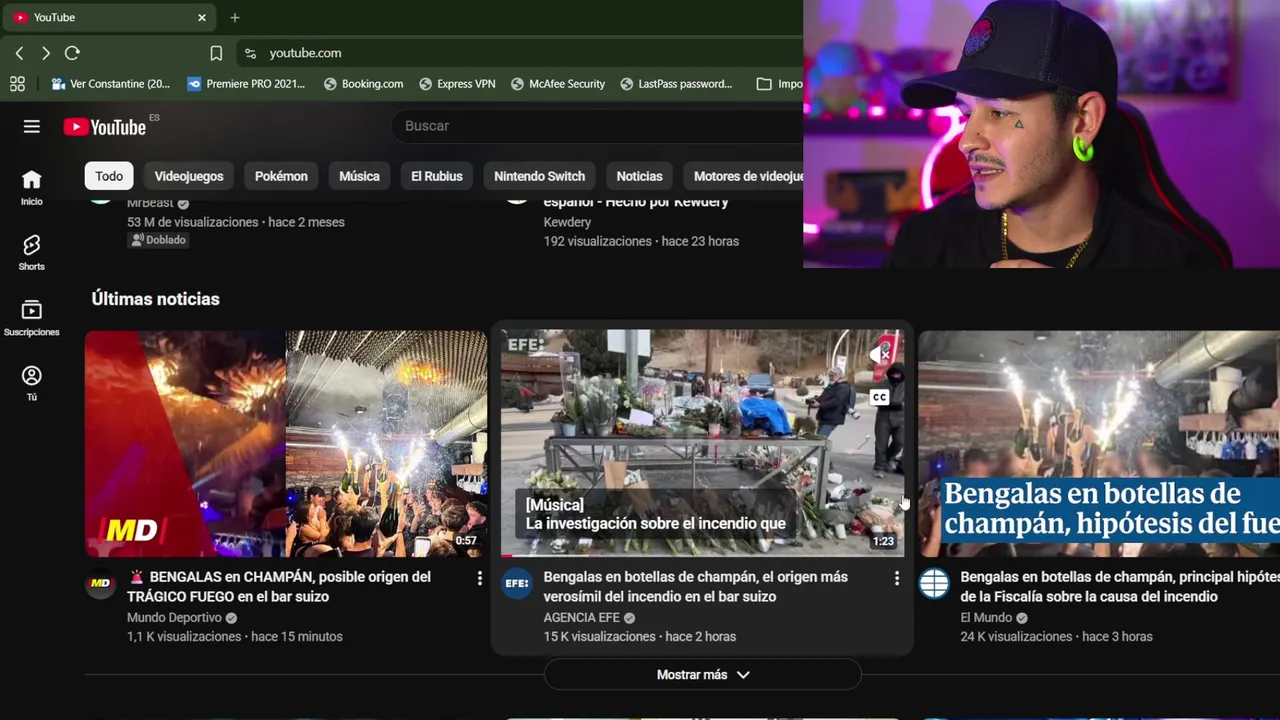
Task: Open El Mundo video title about Fiscalía
Action: 1120,587
